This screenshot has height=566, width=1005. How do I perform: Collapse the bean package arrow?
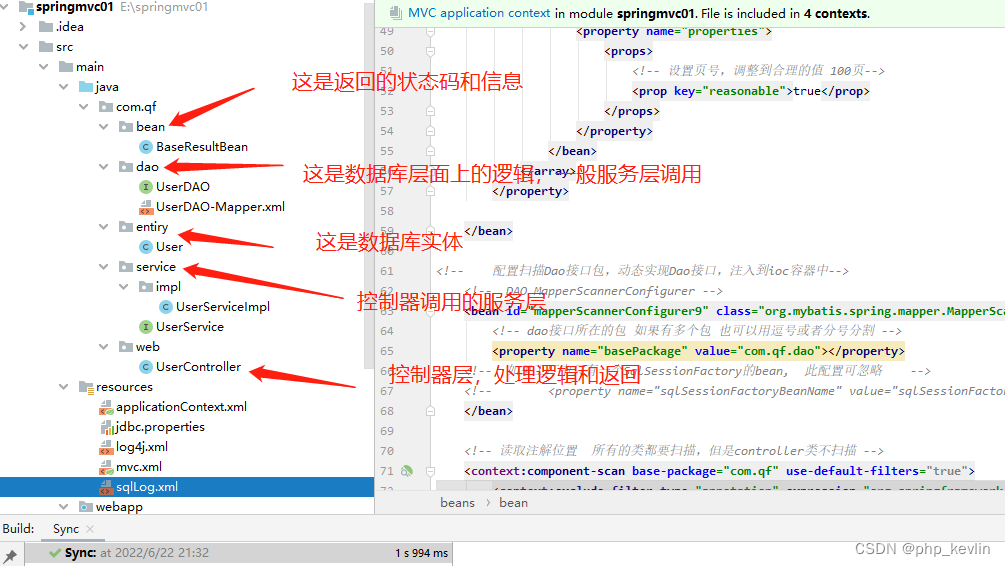click(x=103, y=127)
